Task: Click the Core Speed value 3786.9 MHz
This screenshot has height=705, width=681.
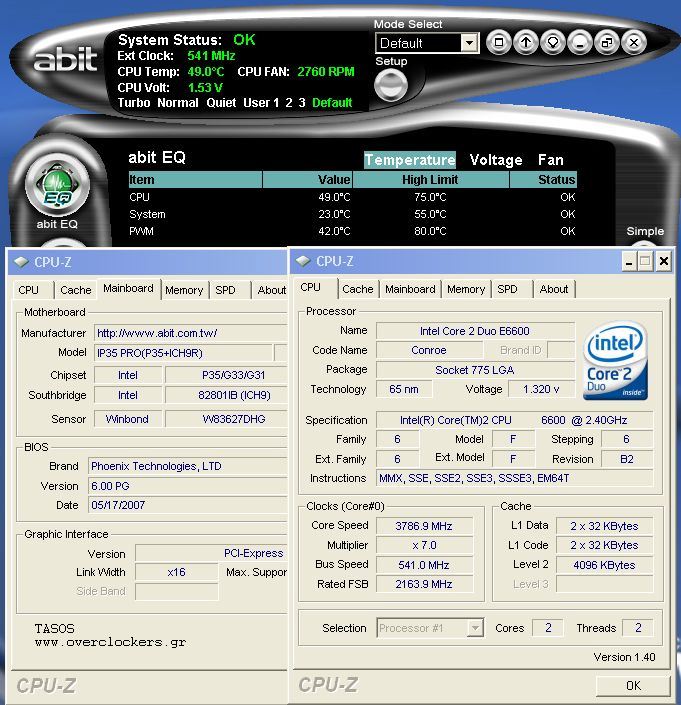Action: click(424, 526)
